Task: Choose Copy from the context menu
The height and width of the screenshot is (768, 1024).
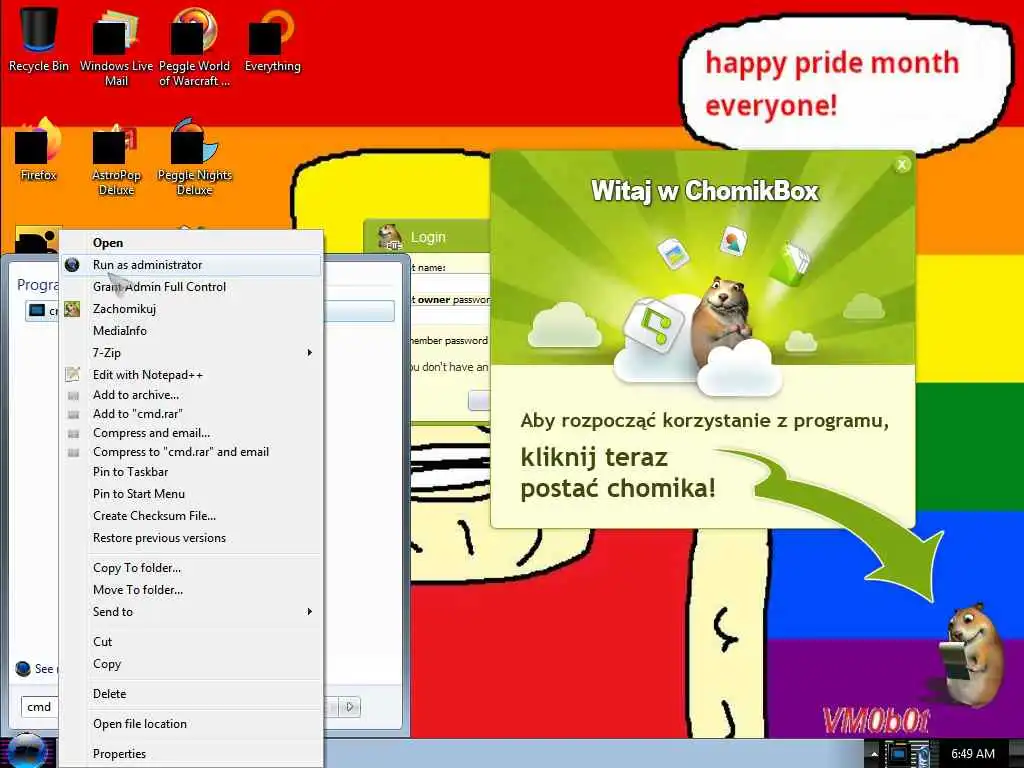Action: 191,664
